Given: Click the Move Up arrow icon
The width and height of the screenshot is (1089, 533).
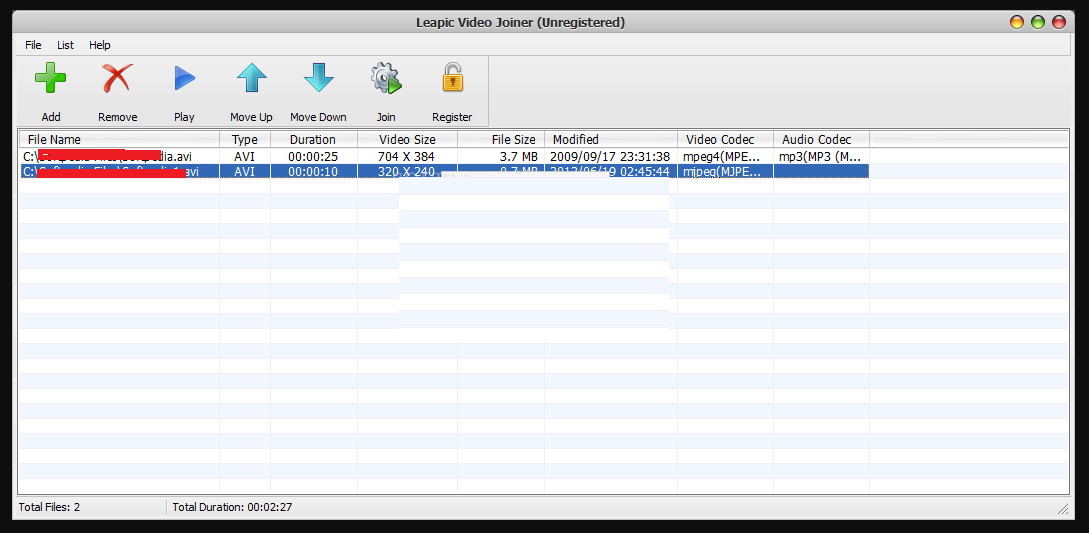Looking at the screenshot, I should pyautogui.click(x=251, y=78).
